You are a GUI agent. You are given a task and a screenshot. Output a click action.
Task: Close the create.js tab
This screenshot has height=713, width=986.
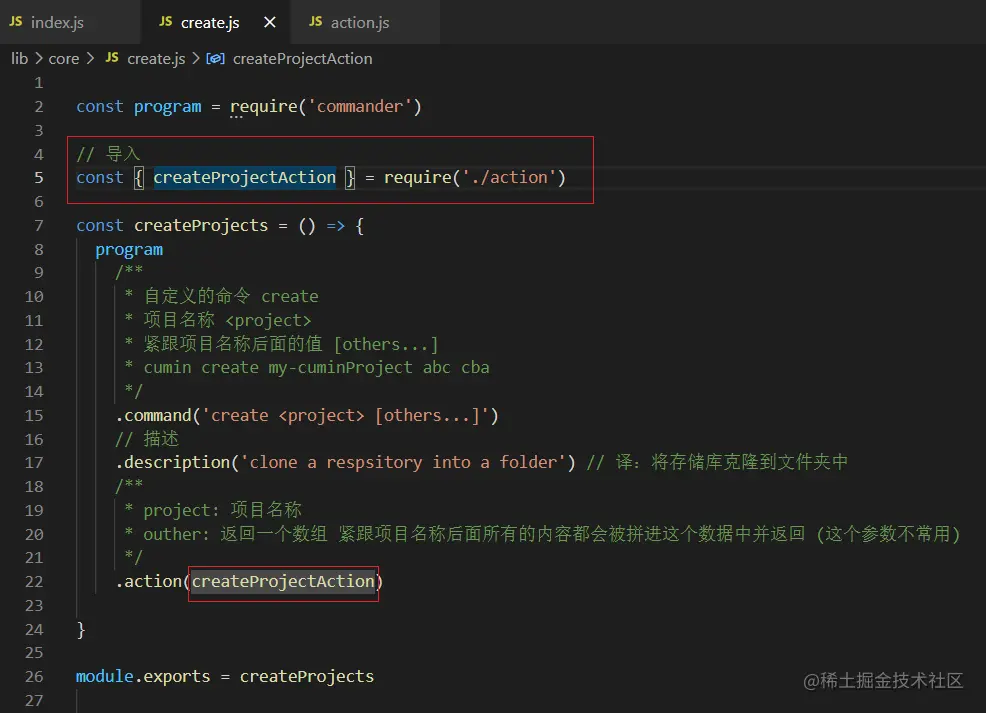(270, 23)
